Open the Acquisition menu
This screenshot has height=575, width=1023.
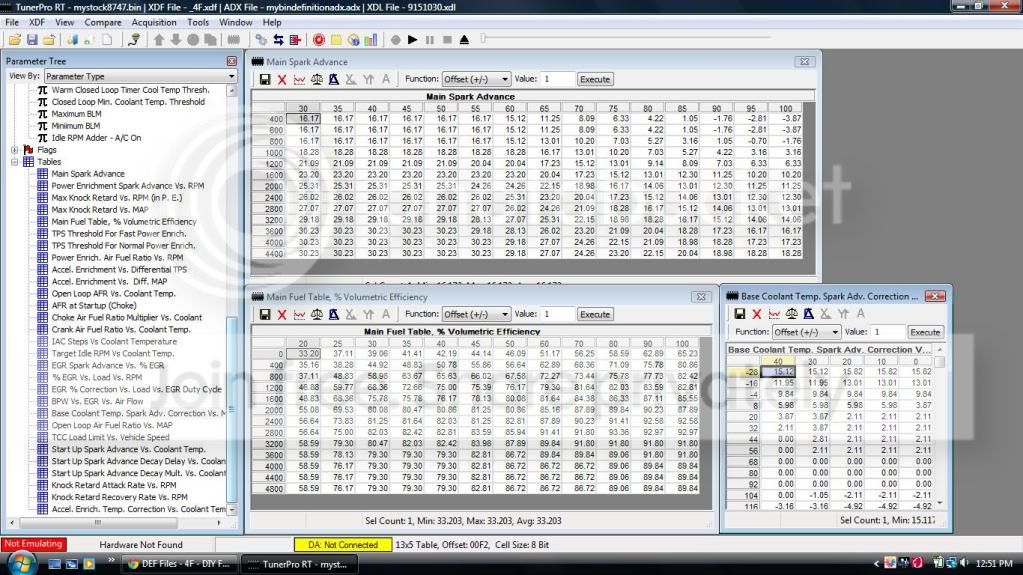[154, 22]
